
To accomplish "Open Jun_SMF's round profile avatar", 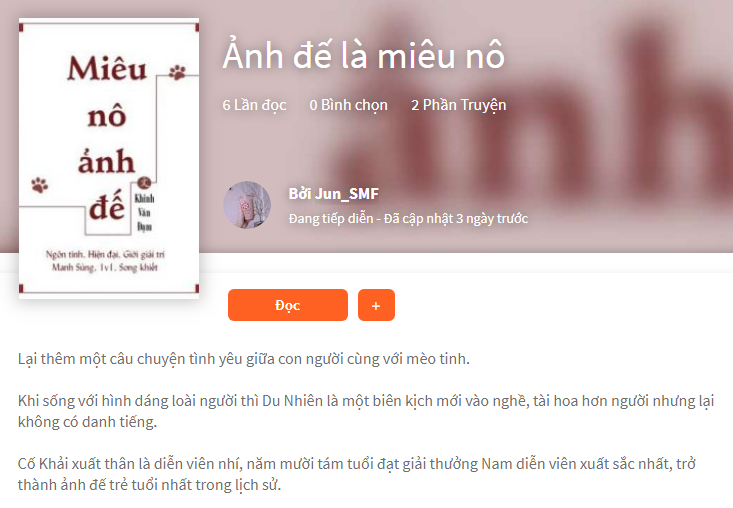I will coord(247,205).
